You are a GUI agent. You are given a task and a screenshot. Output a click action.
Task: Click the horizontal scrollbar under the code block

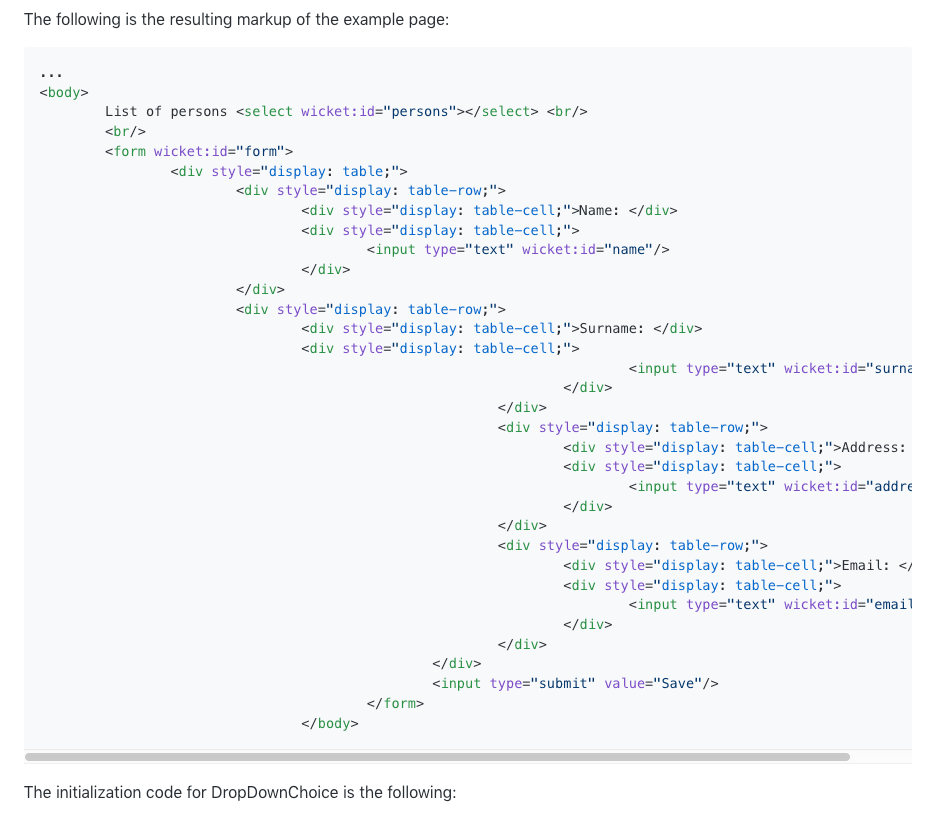(x=437, y=757)
